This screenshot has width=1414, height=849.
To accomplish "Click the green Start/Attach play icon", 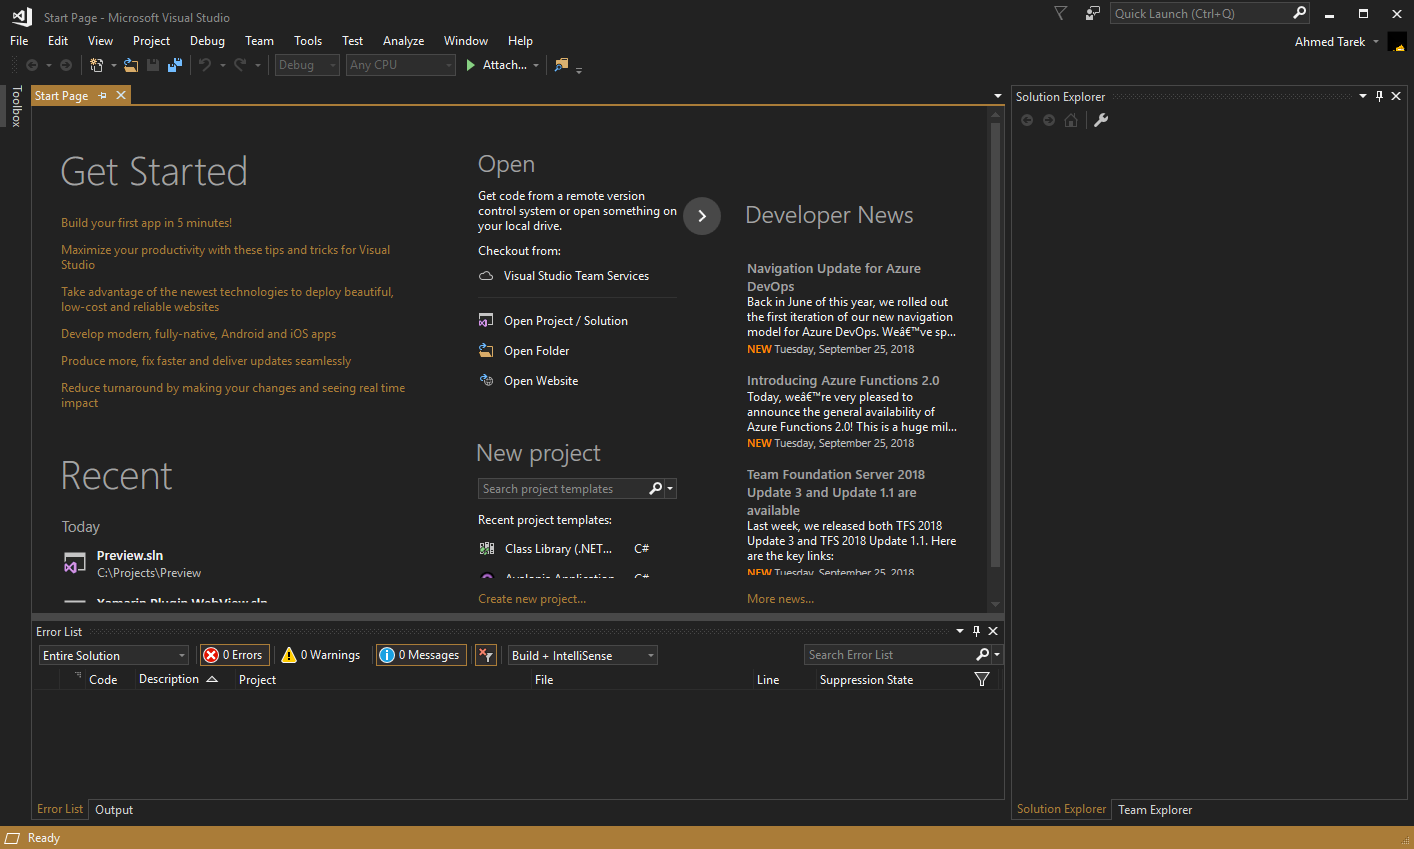I will (470, 65).
